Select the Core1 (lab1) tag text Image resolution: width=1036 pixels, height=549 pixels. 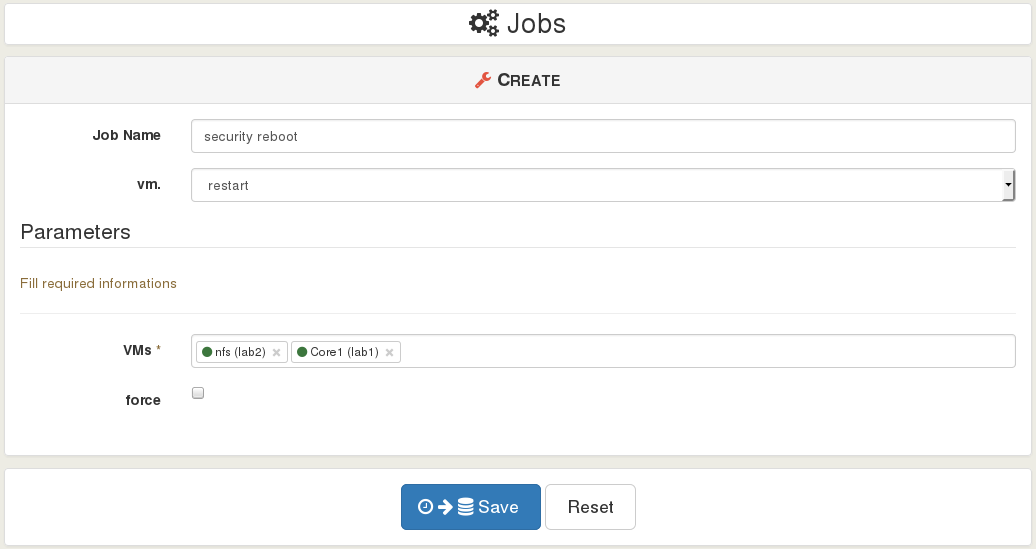click(x=344, y=352)
